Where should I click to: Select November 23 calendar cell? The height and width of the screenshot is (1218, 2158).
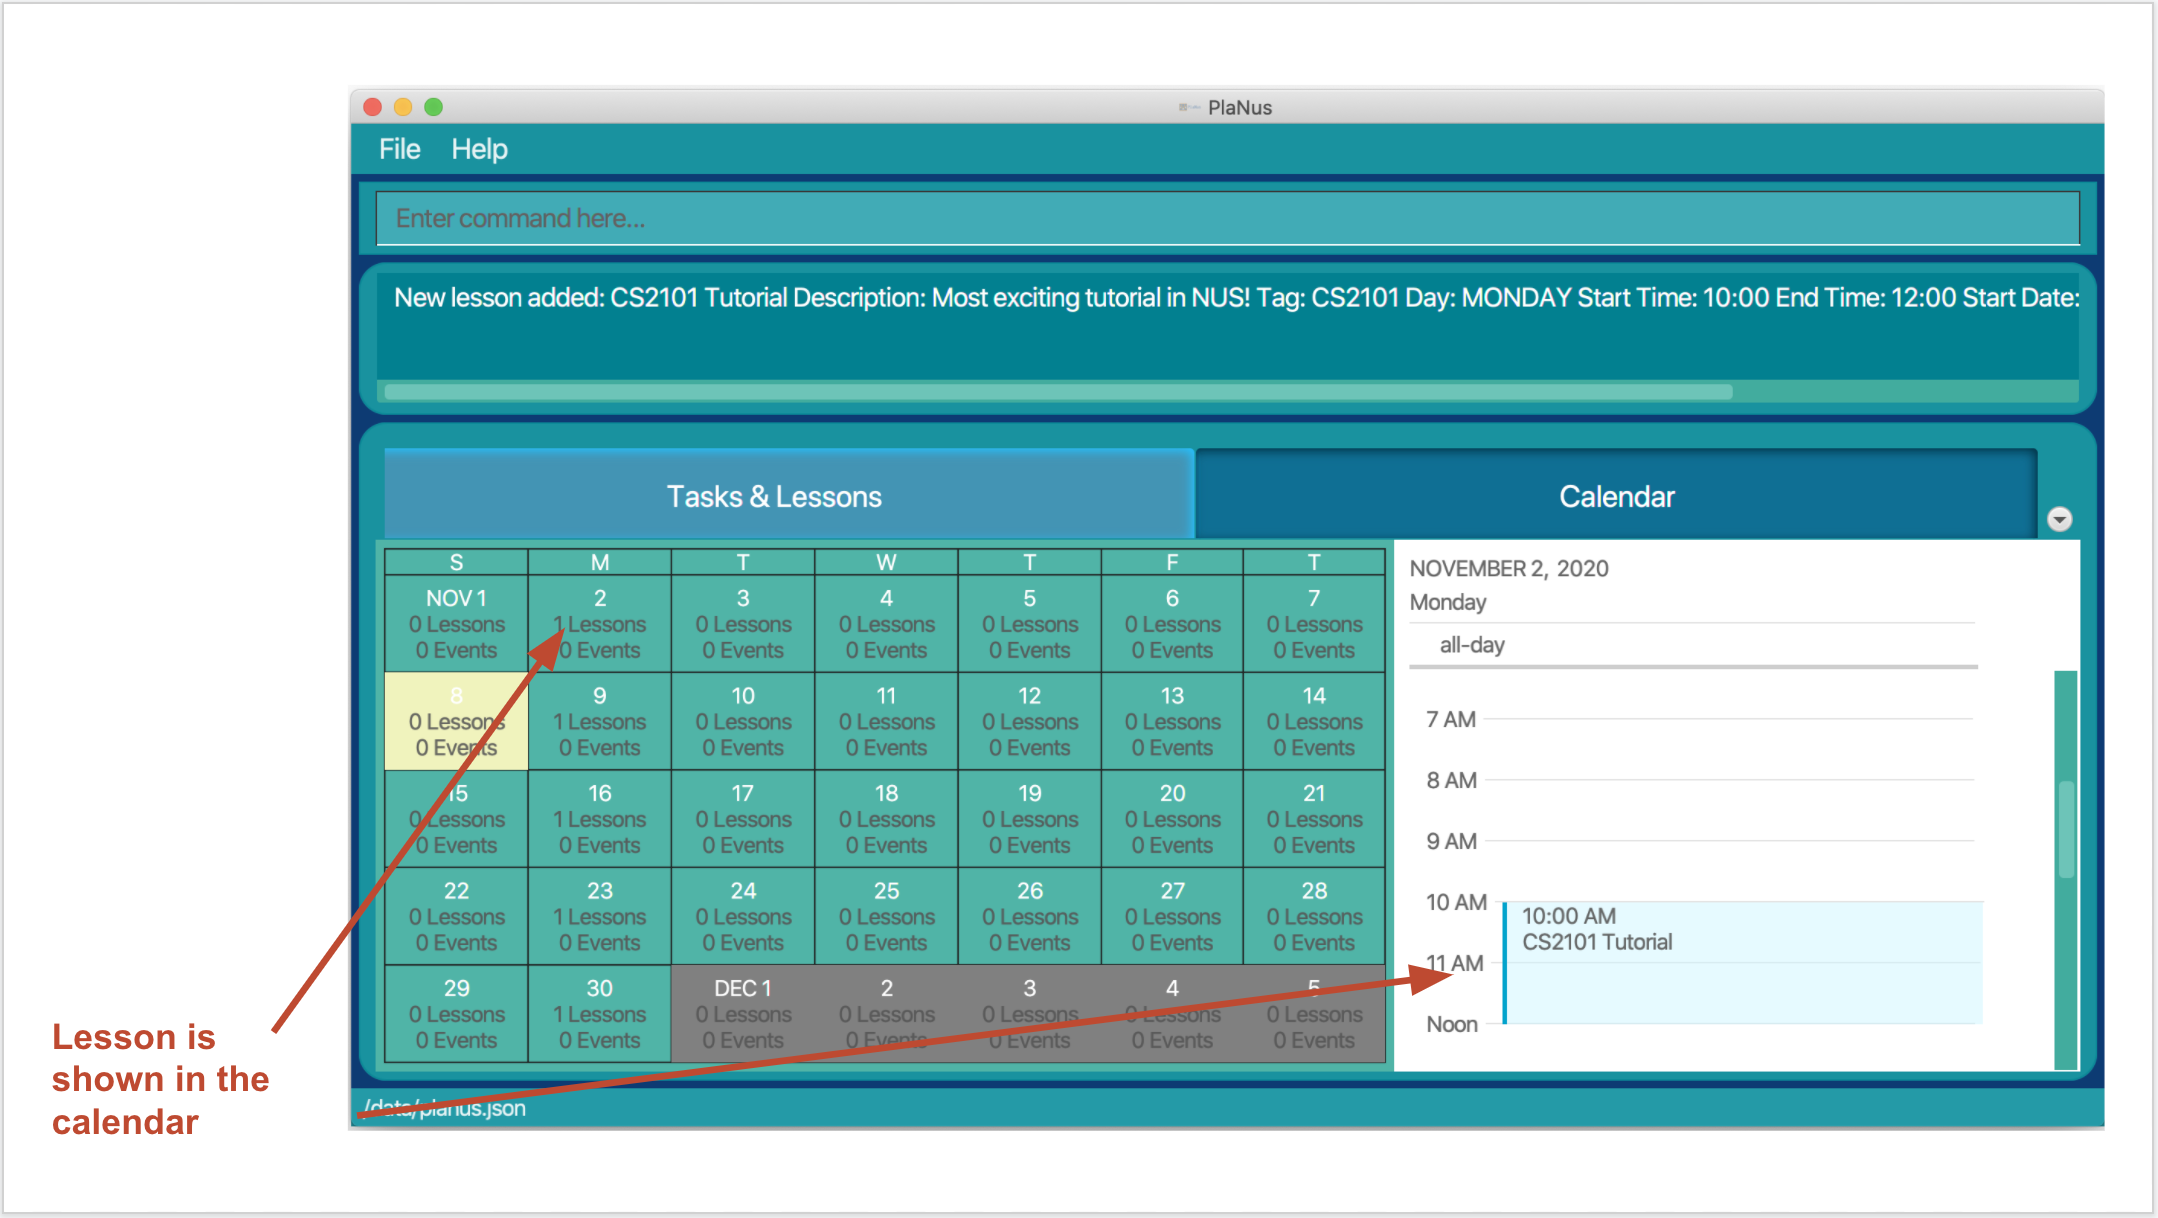[599, 916]
